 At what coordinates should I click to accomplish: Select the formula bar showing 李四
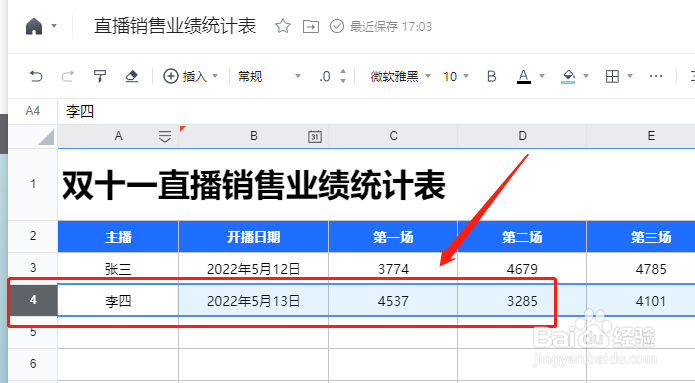coord(376,111)
